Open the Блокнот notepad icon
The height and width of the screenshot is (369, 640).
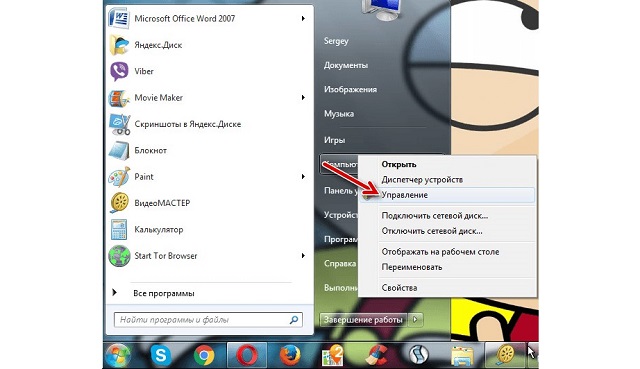pyautogui.click(x=119, y=151)
